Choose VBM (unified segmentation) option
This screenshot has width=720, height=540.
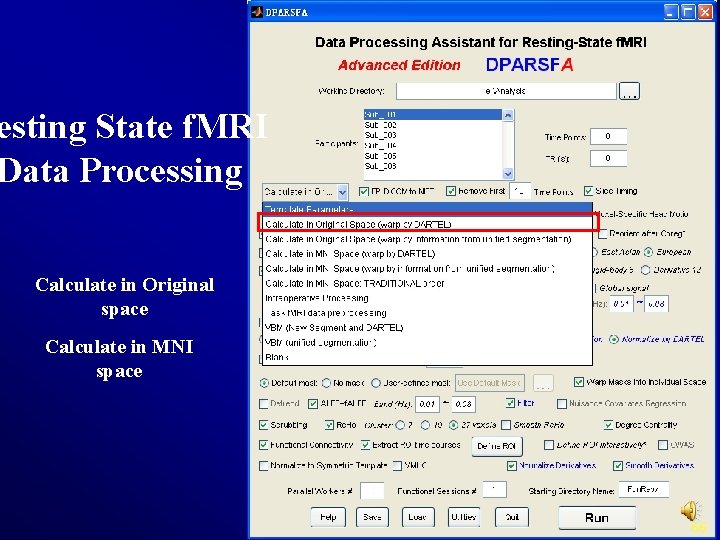click(x=427, y=343)
